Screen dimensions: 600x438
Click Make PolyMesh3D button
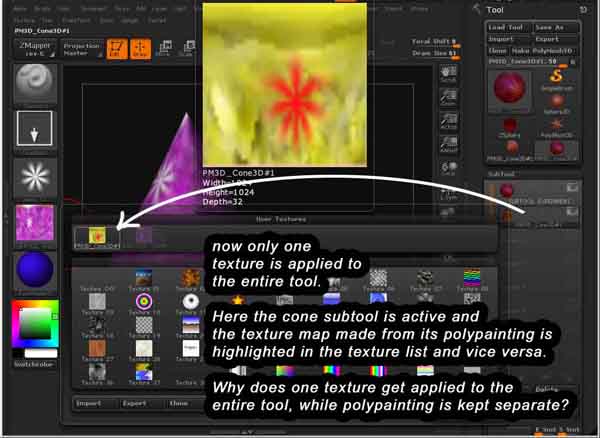pyautogui.click(x=544, y=50)
